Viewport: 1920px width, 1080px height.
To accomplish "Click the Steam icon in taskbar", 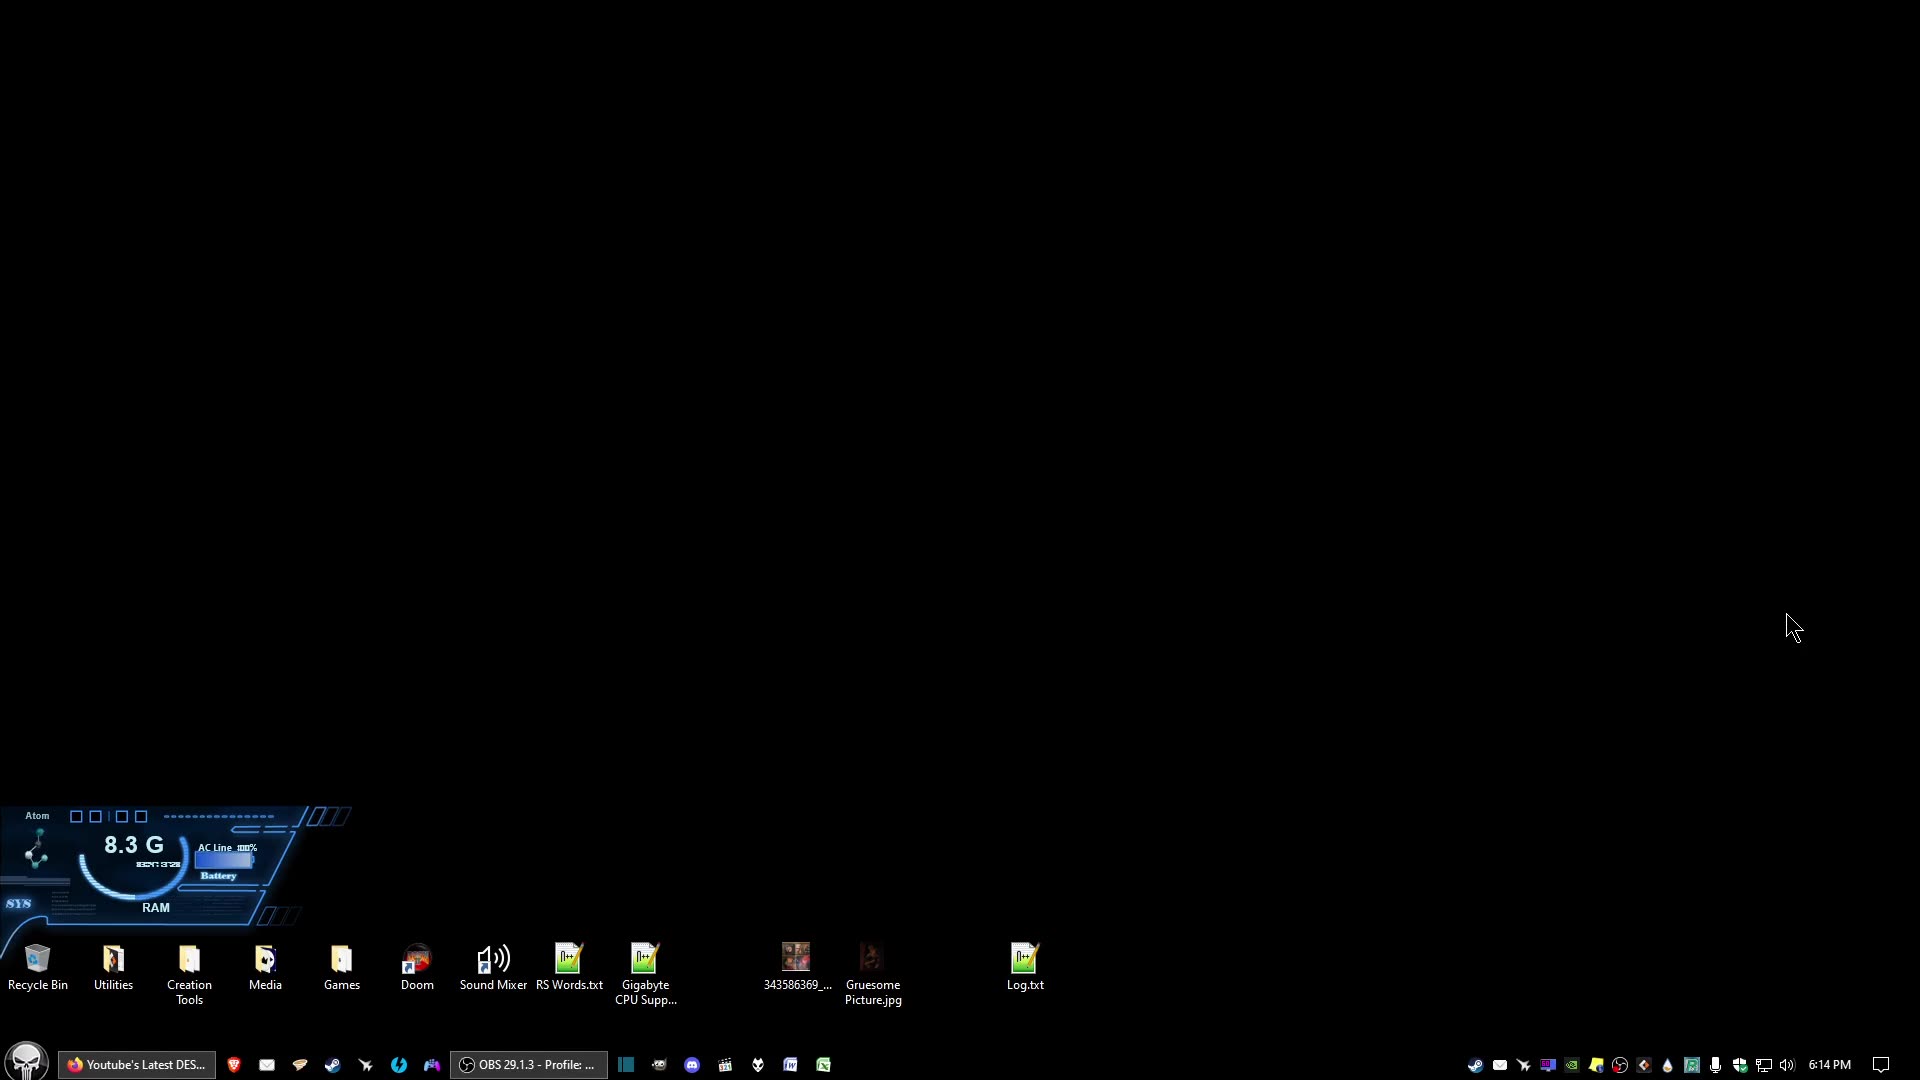I will click(332, 1065).
